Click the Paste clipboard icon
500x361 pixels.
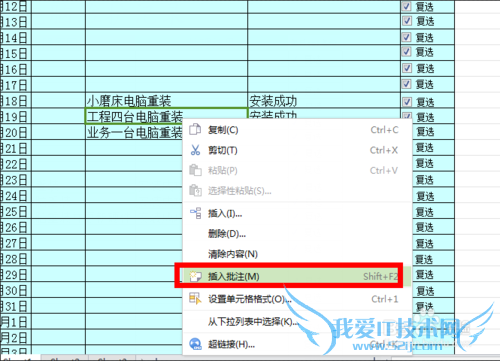[195, 170]
